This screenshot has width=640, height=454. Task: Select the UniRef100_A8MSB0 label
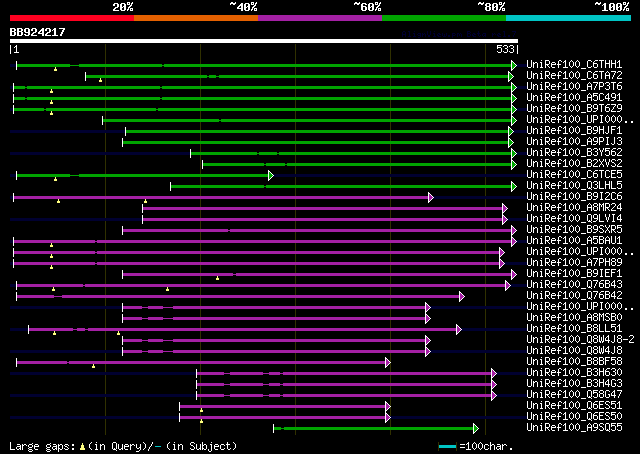click(574, 318)
